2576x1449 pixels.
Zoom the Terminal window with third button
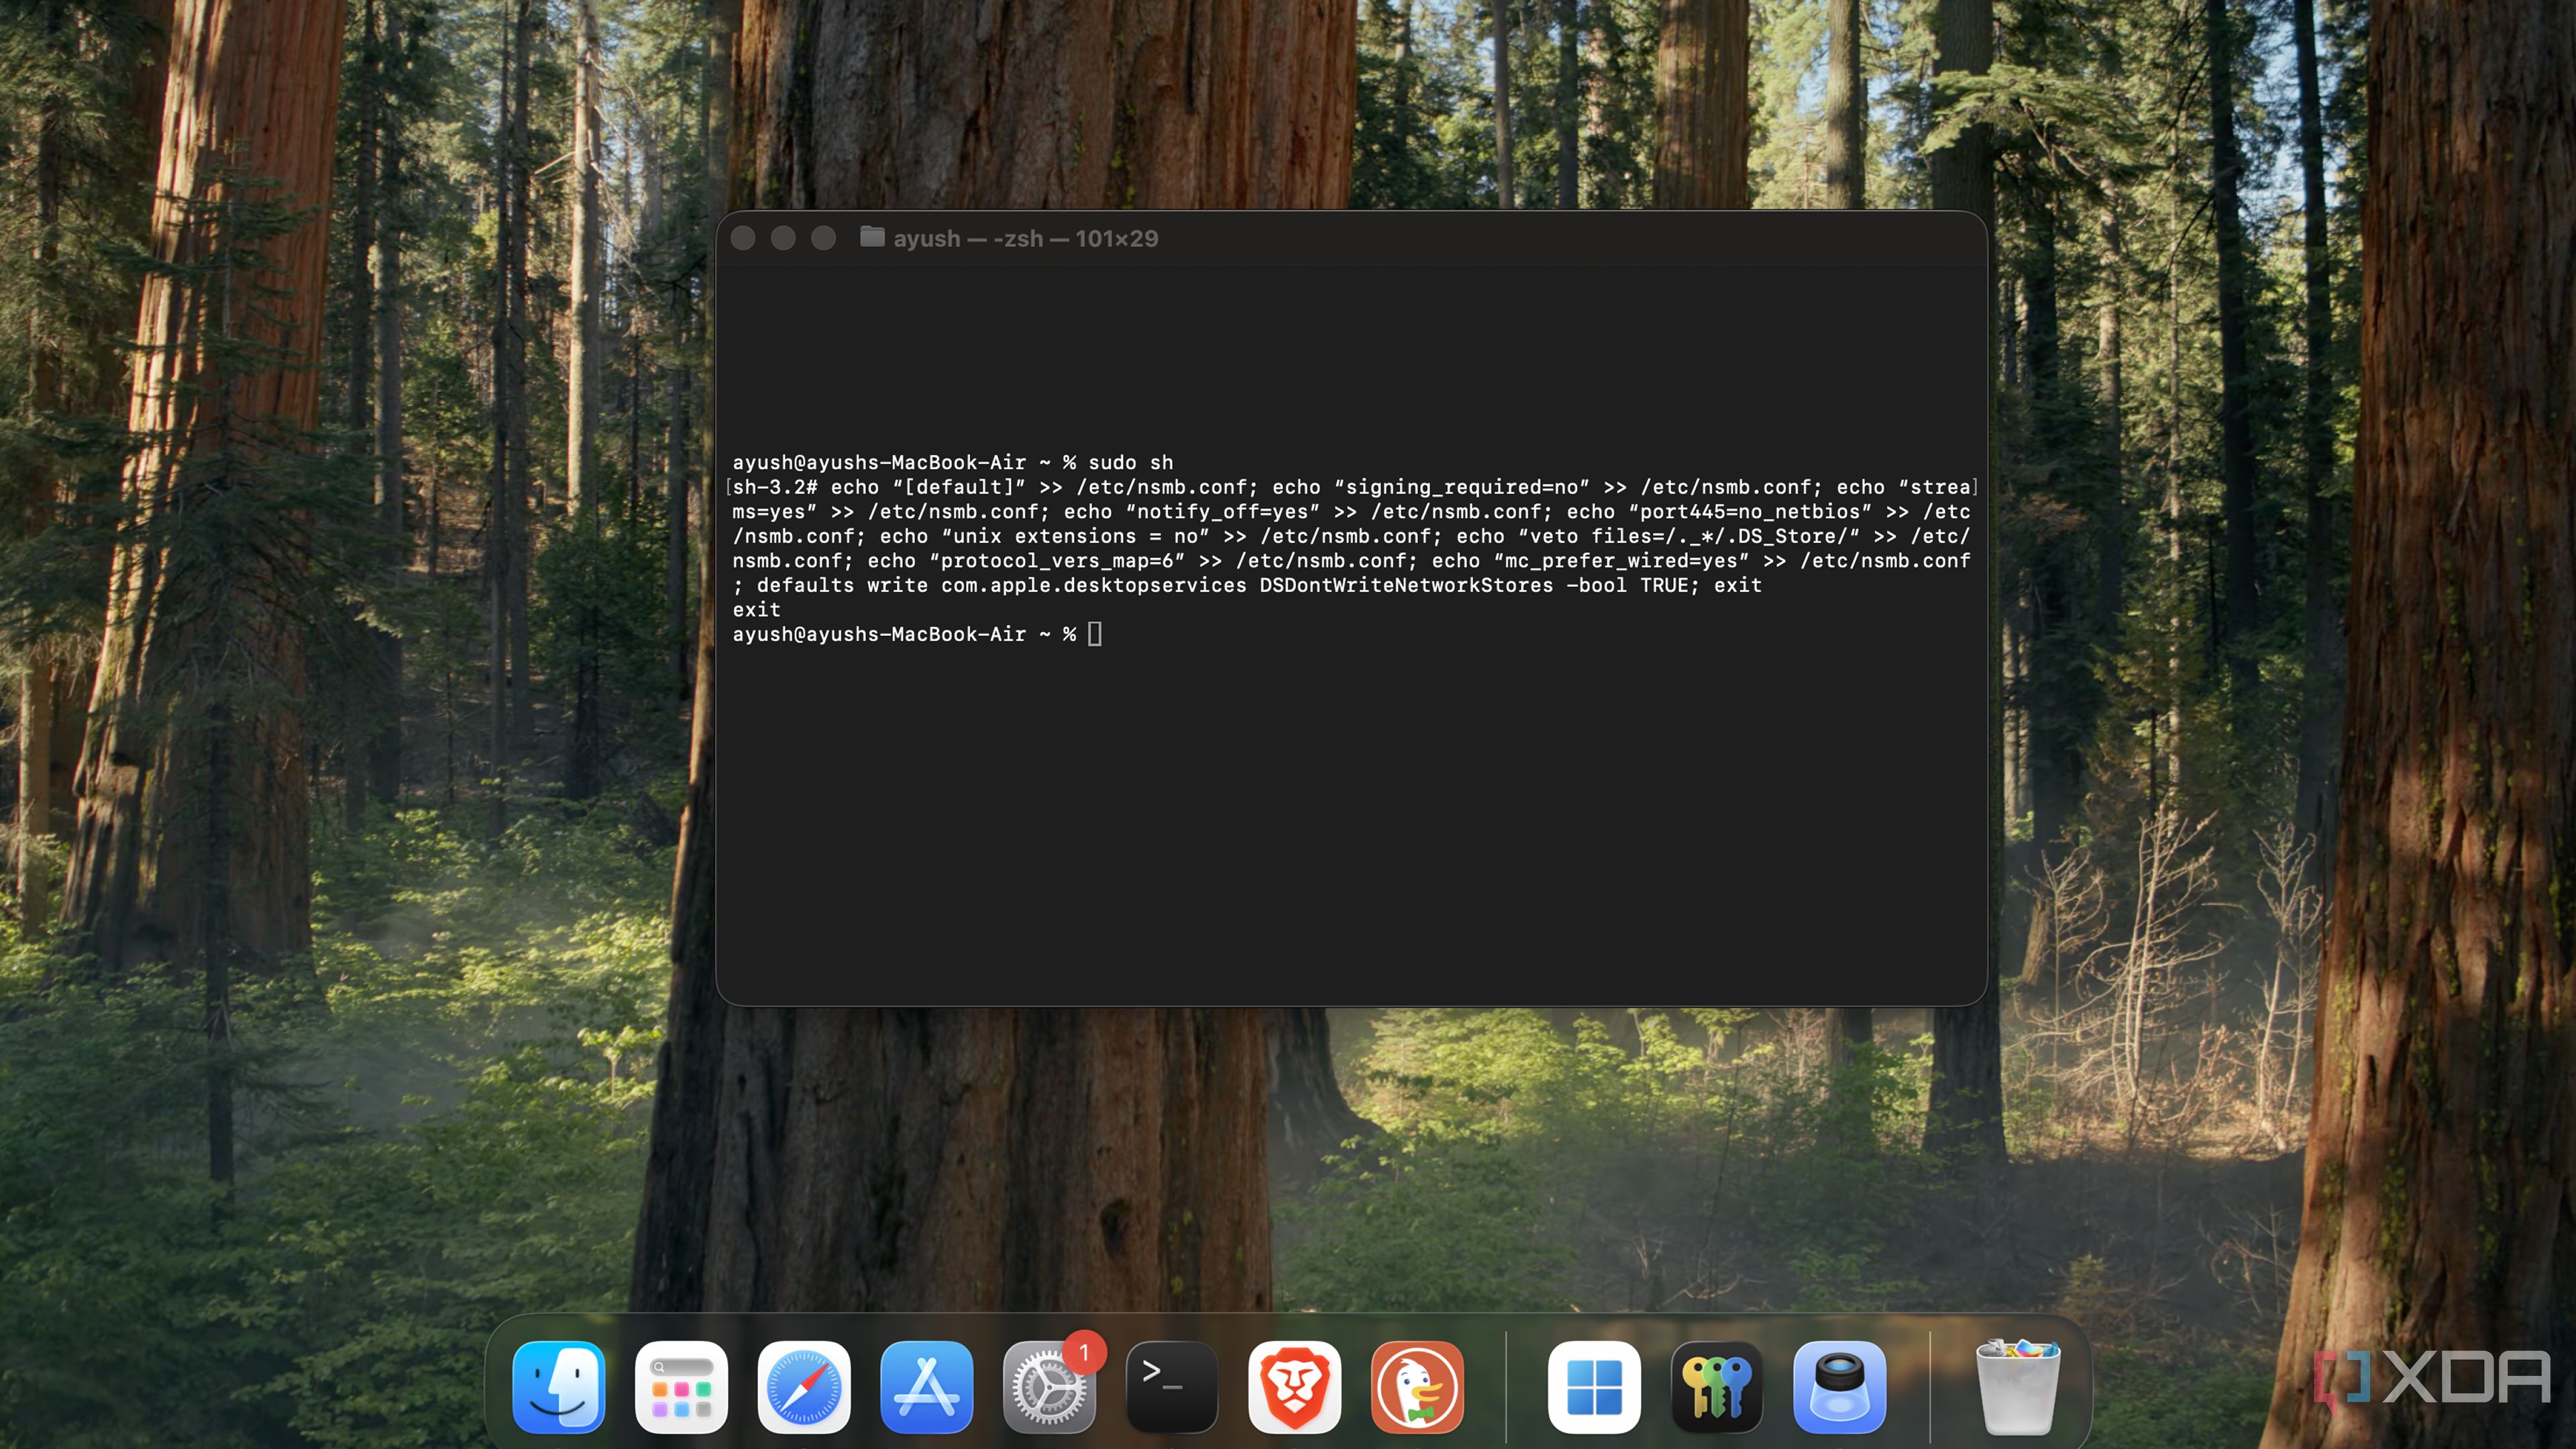823,238
